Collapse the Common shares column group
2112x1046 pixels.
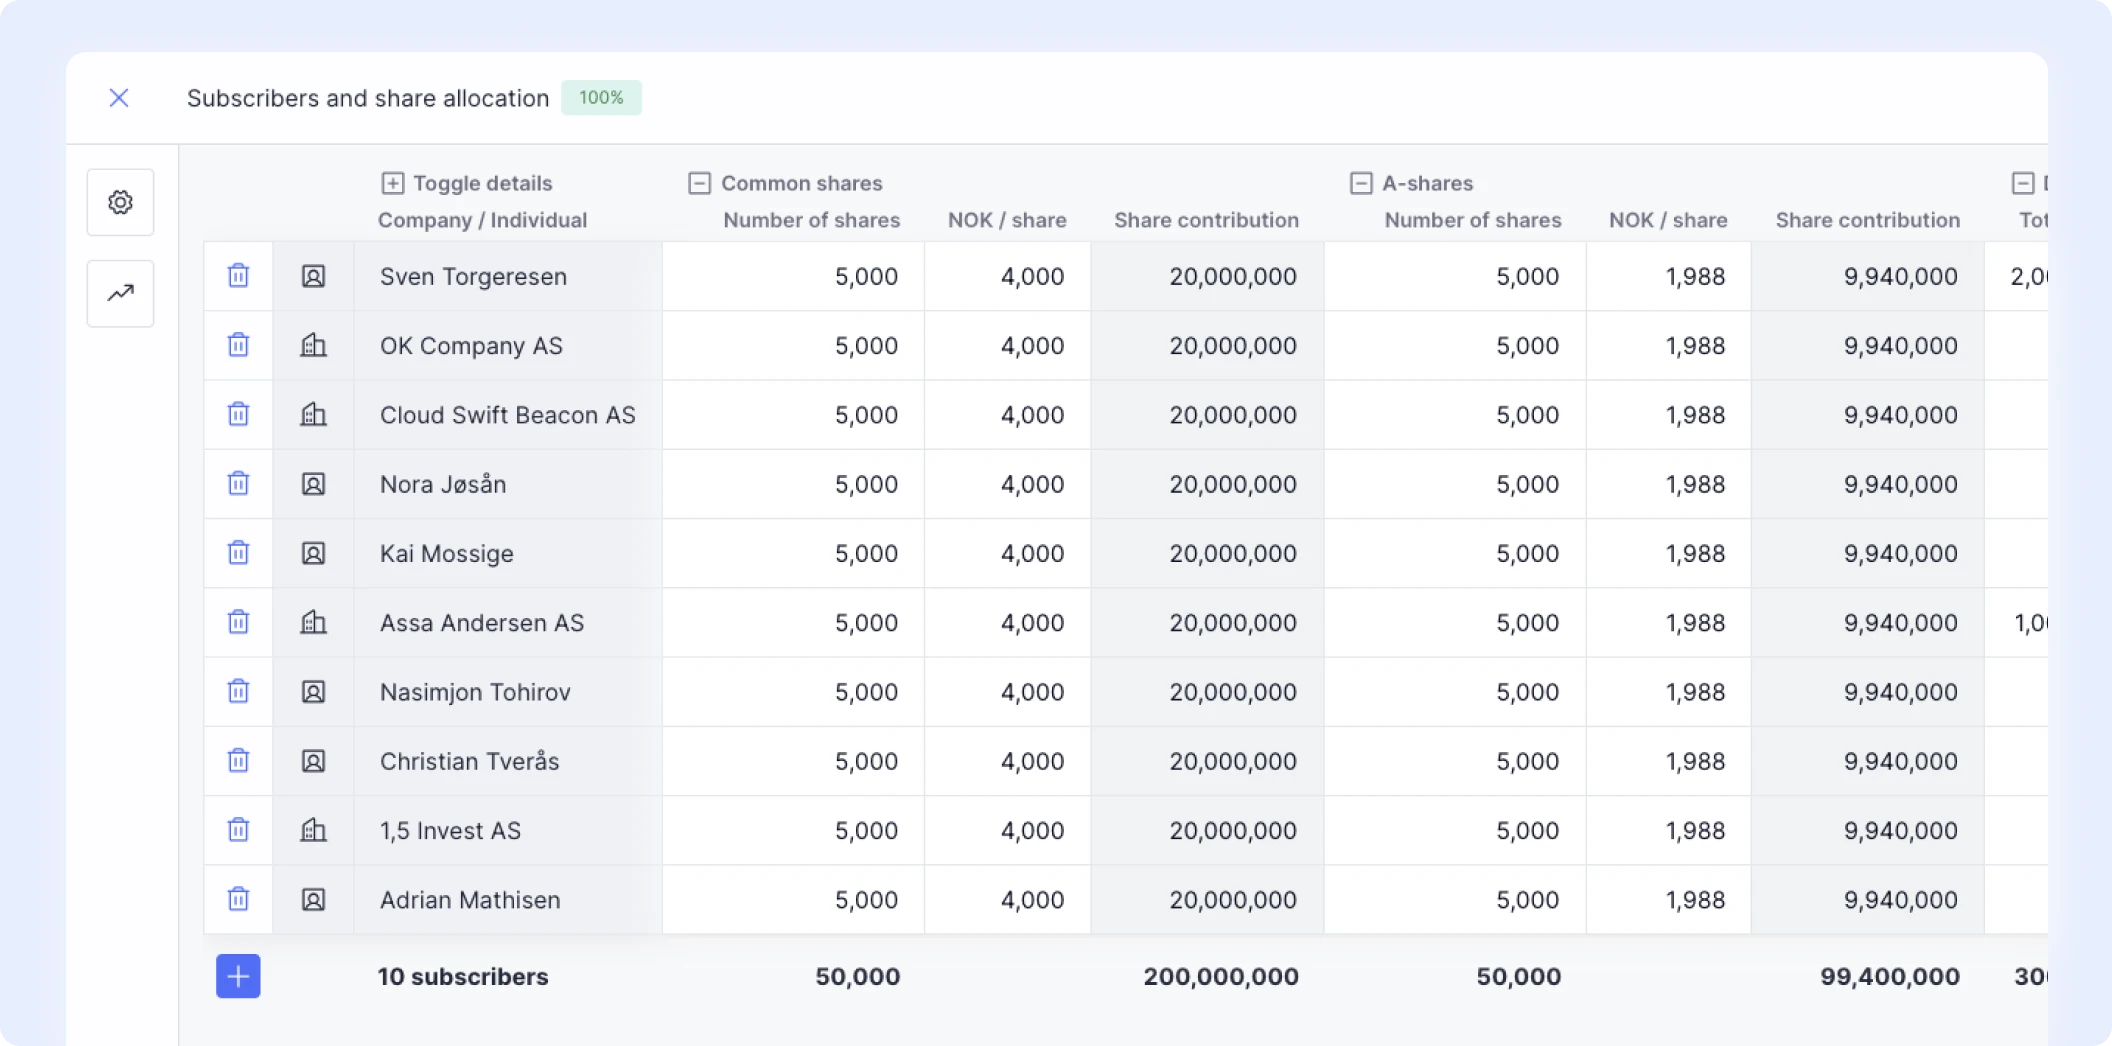(699, 183)
